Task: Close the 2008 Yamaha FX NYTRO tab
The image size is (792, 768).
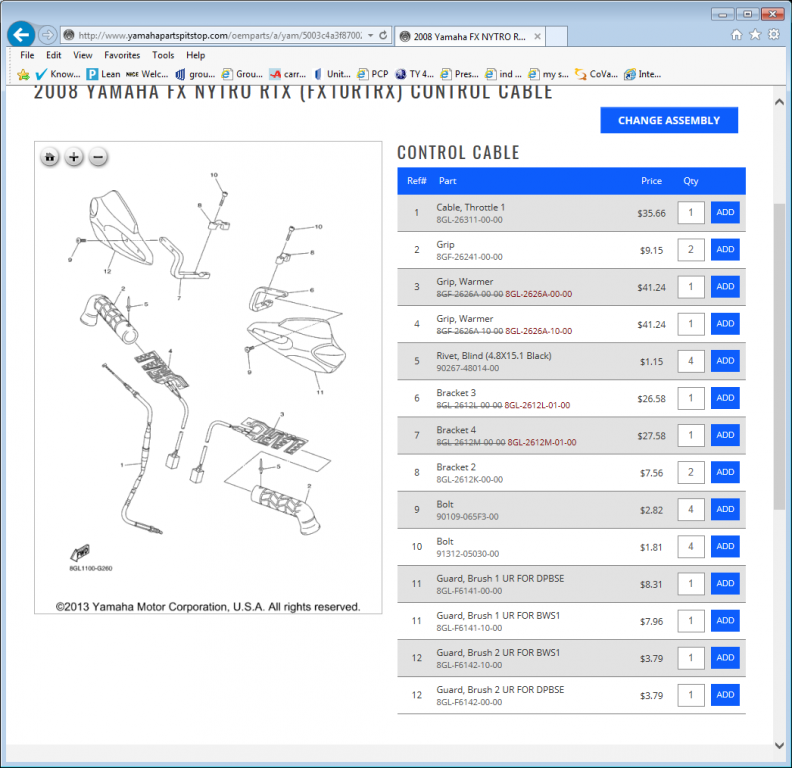Action: click(x=537, y=36)
